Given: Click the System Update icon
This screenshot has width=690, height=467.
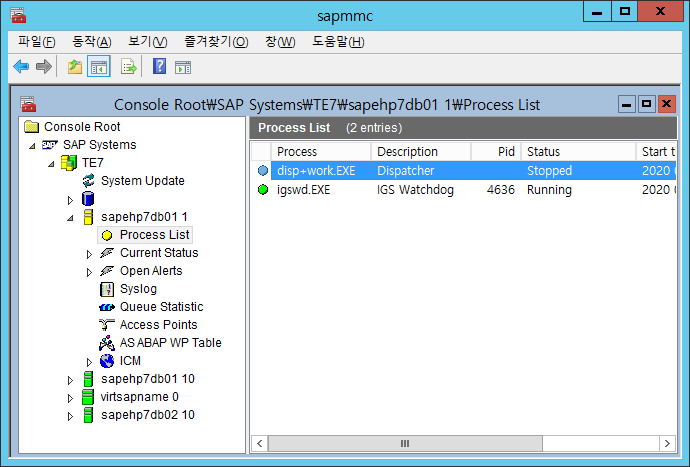Looking at the screenshot, I should coord(88,180).
